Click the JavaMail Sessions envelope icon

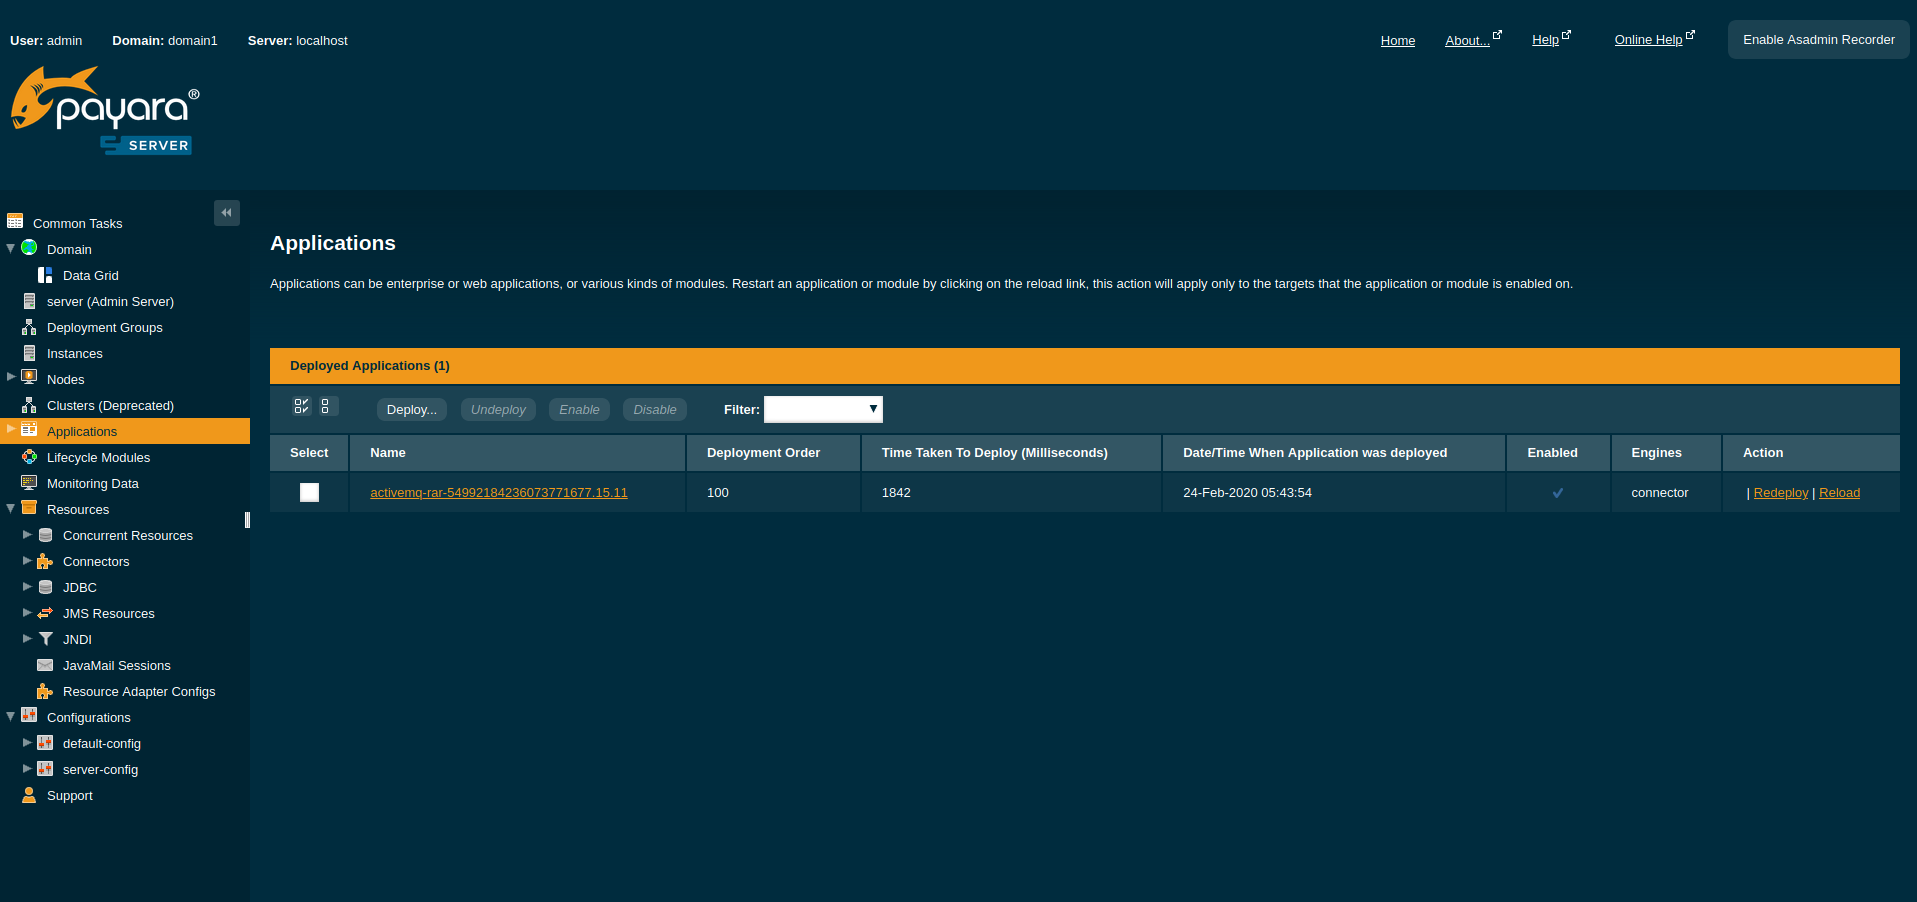point(45,665)
